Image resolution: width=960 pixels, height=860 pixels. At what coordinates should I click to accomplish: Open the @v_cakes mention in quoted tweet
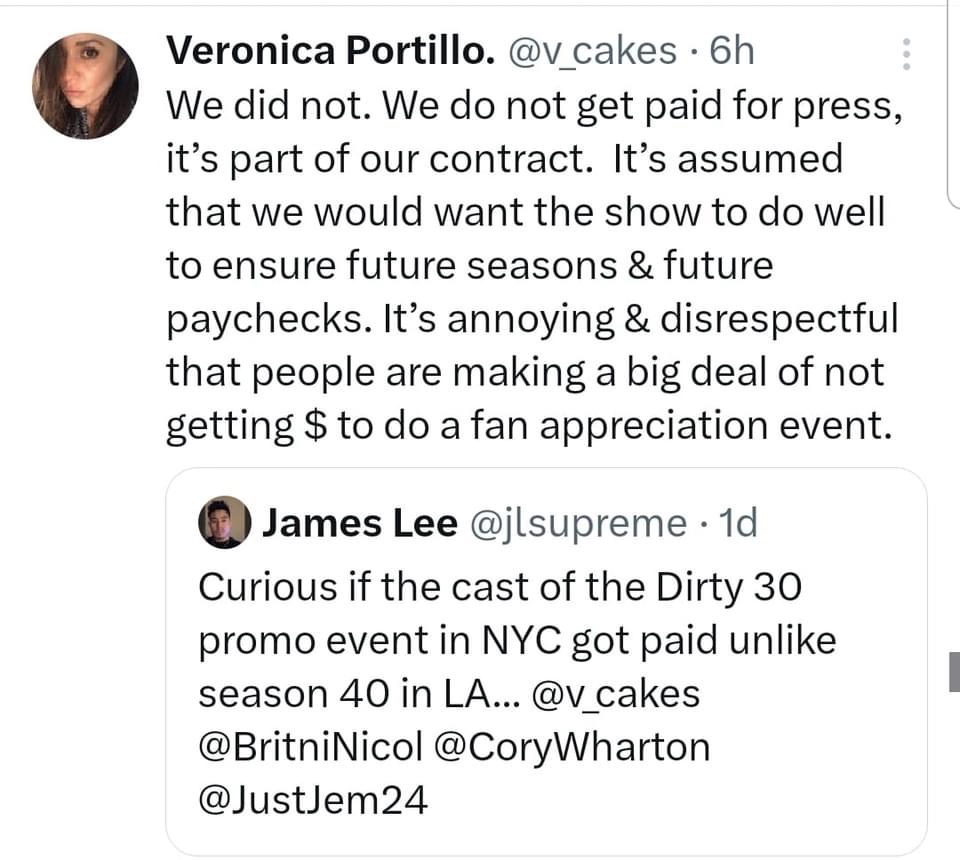tap(616, 694)
